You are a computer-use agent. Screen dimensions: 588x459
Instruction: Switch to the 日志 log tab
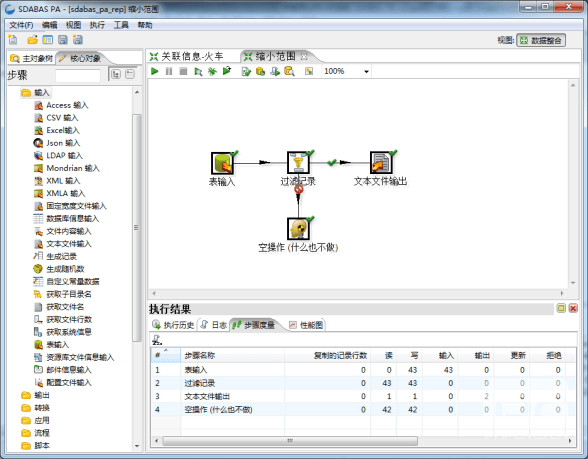click(214, 325)
